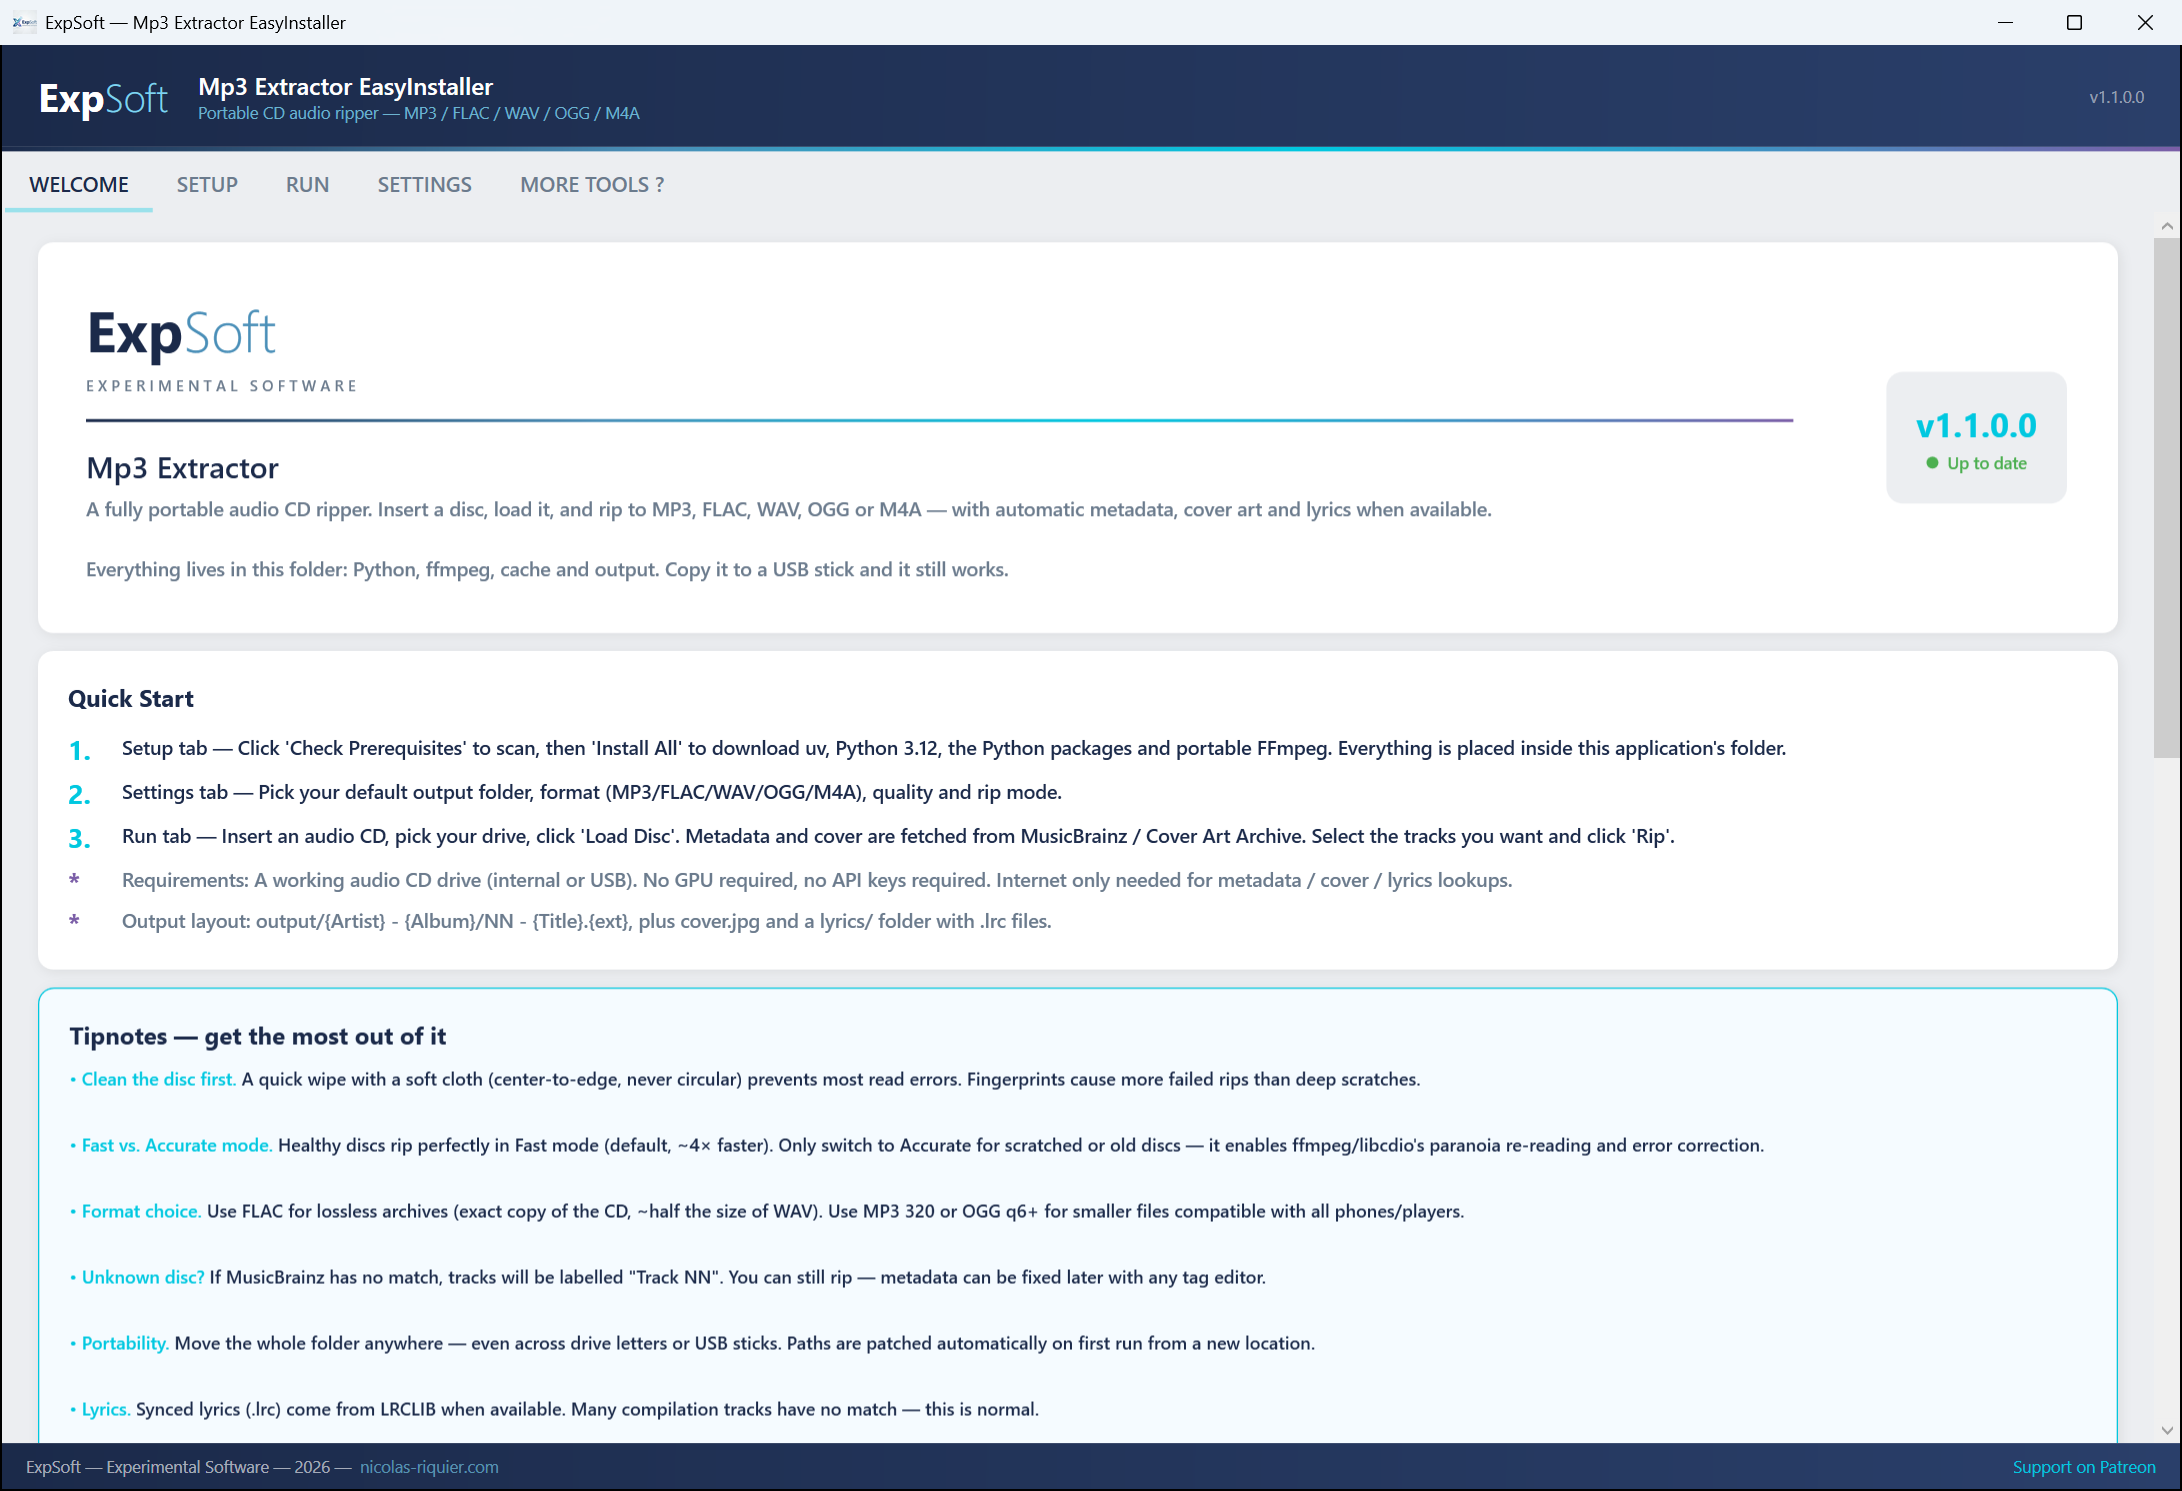Switch to the SETUP tab

click(x=207, y=185)
